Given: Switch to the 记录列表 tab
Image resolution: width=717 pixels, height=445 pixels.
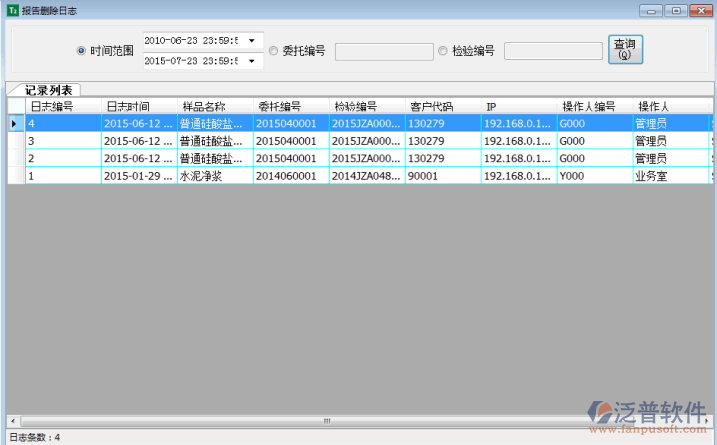Looking at the screenshot, I should click(47, 90).
